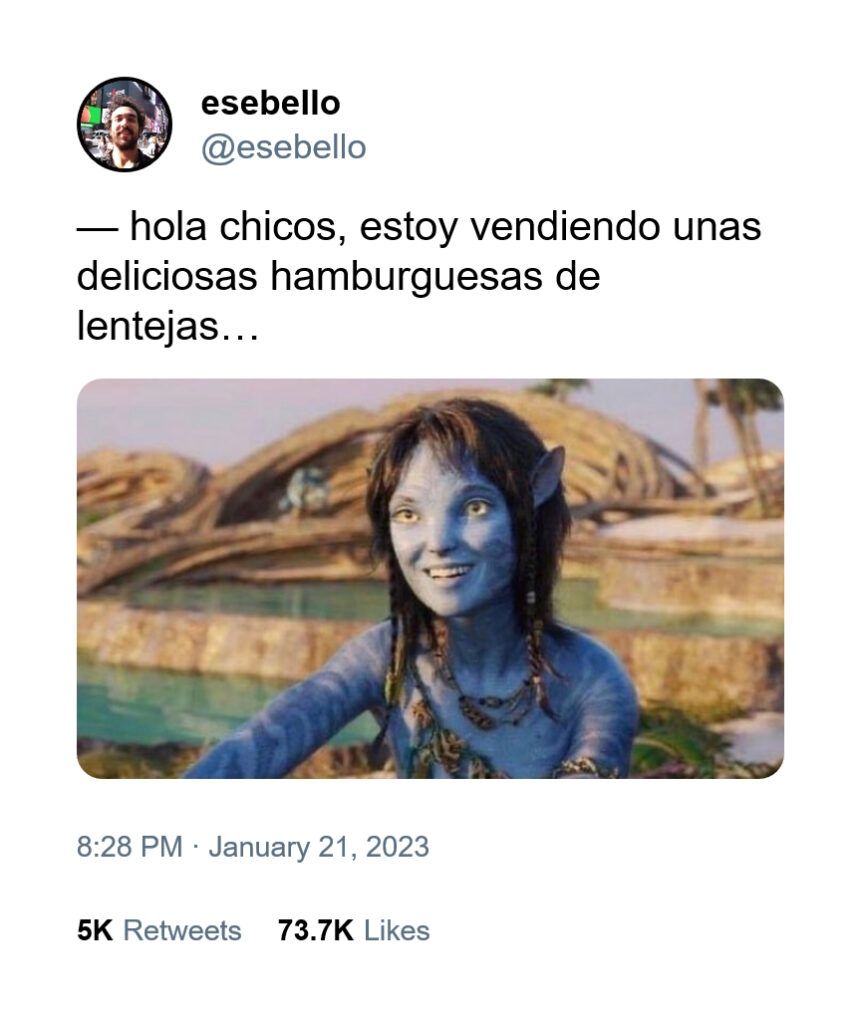Click the word "lentejas…" in the tweet
861x1024 pixels.
pyautogui.click(x=167, y=325)
